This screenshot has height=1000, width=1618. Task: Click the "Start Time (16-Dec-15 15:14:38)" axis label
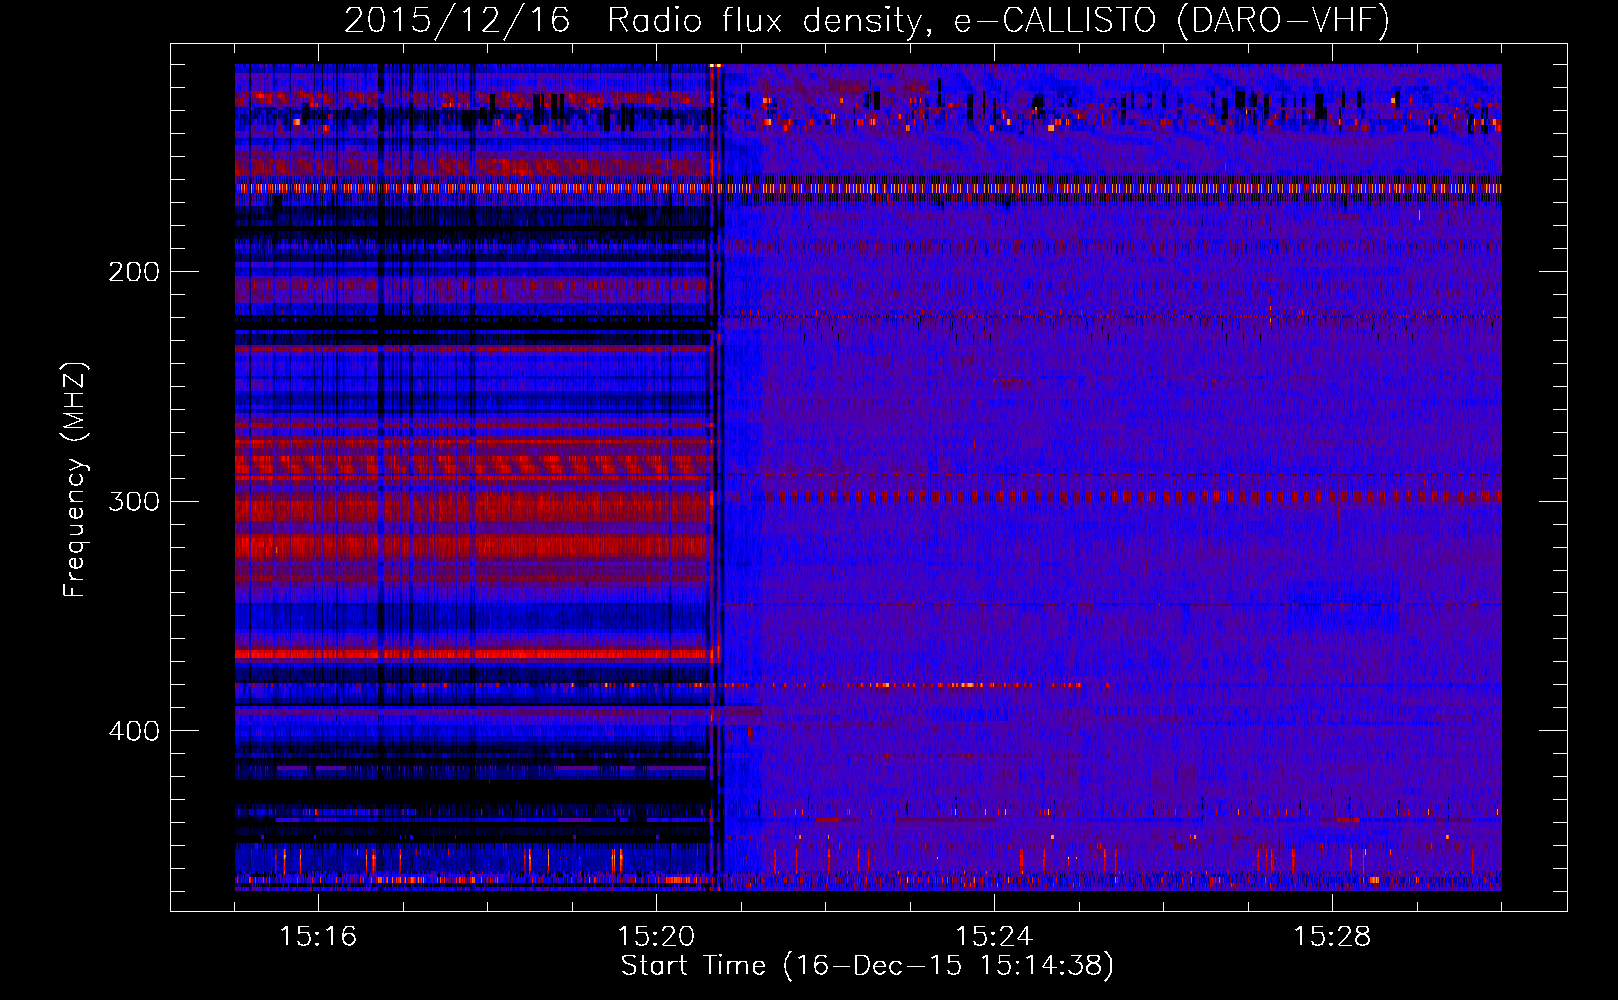(867, 966)
